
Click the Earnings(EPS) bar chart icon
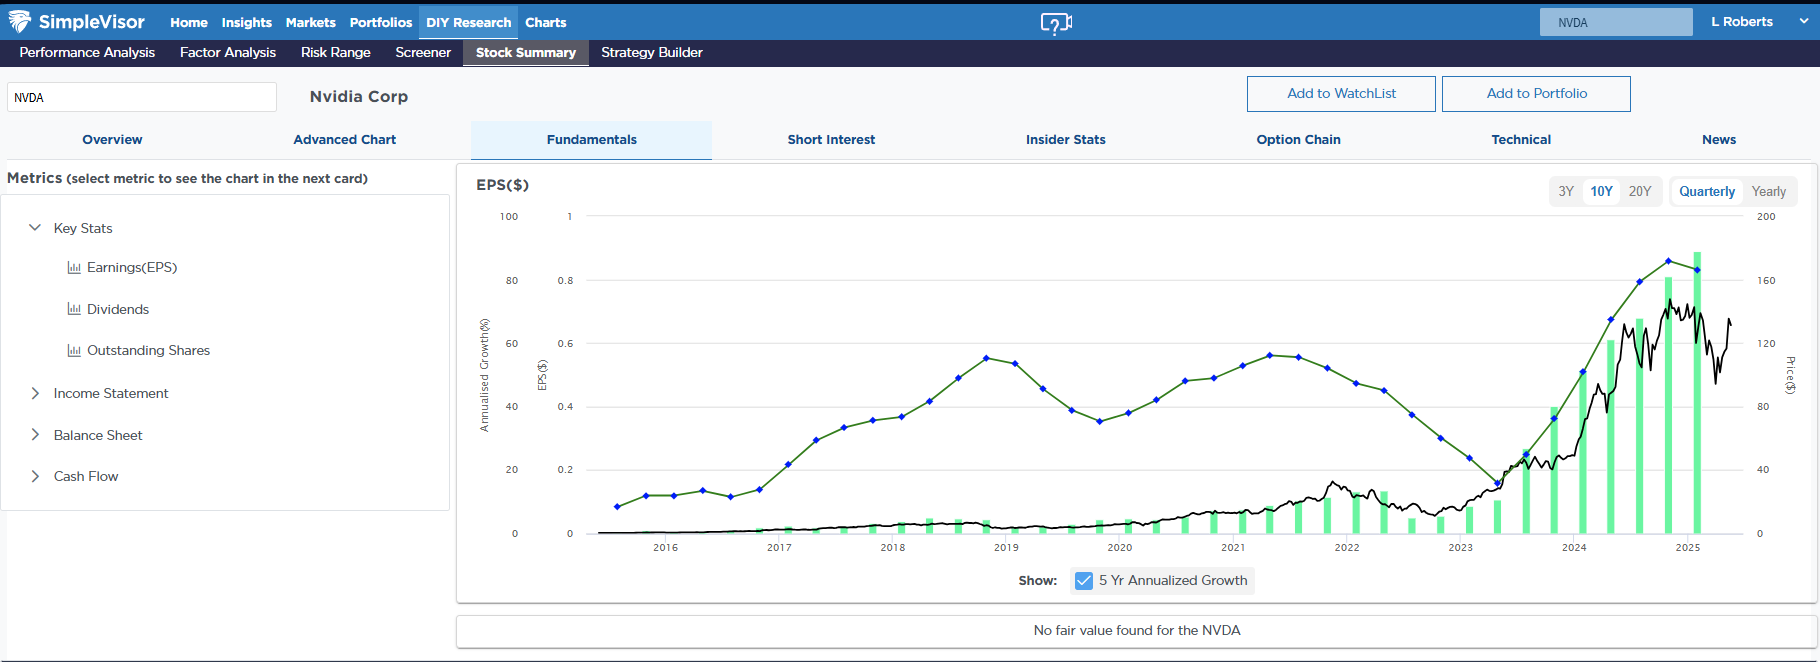point(74,267)
